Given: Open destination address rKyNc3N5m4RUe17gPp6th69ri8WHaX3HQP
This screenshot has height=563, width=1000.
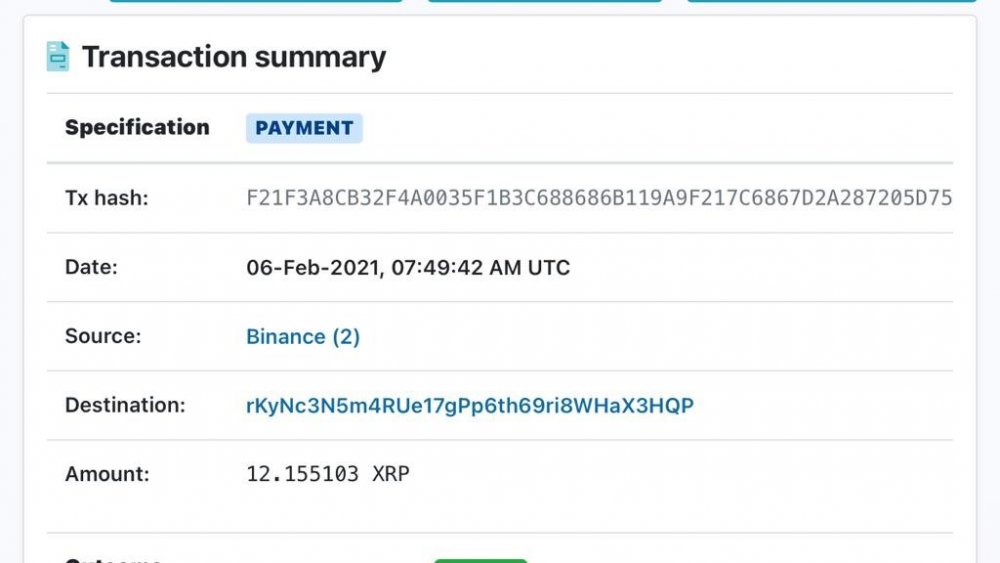Looking at the screenshot, I should tap(469, 406).
